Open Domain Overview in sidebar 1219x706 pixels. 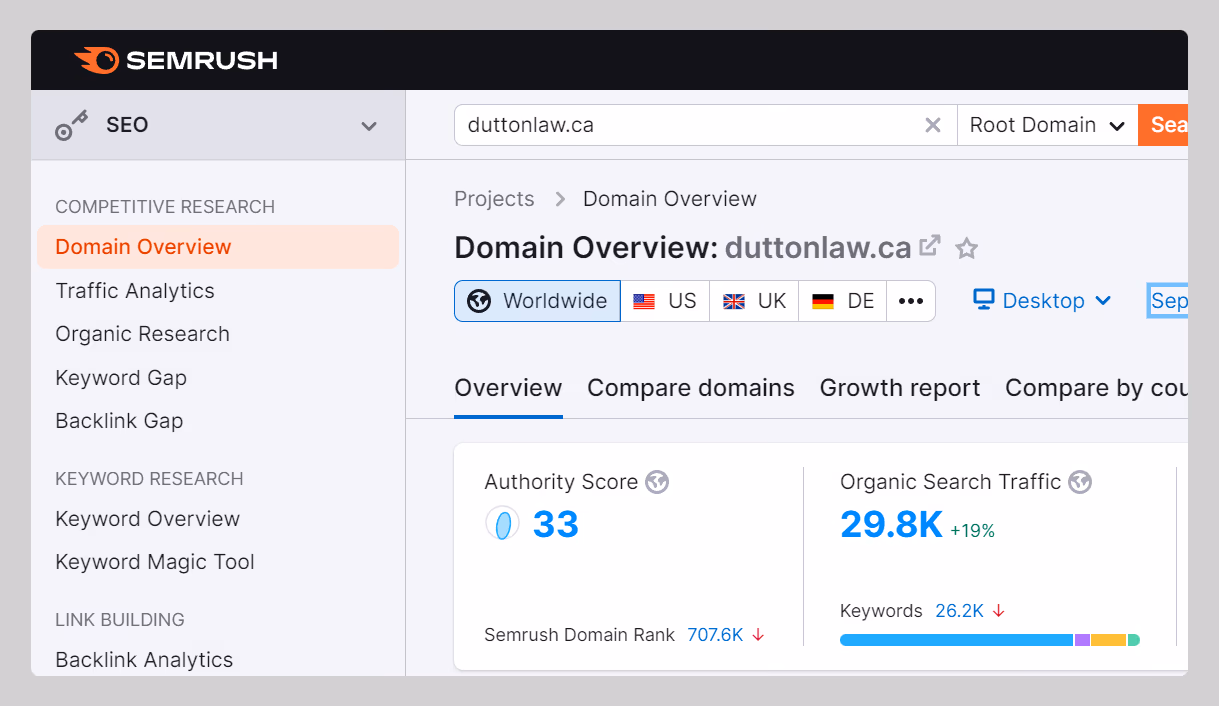(x=218, y=247)
